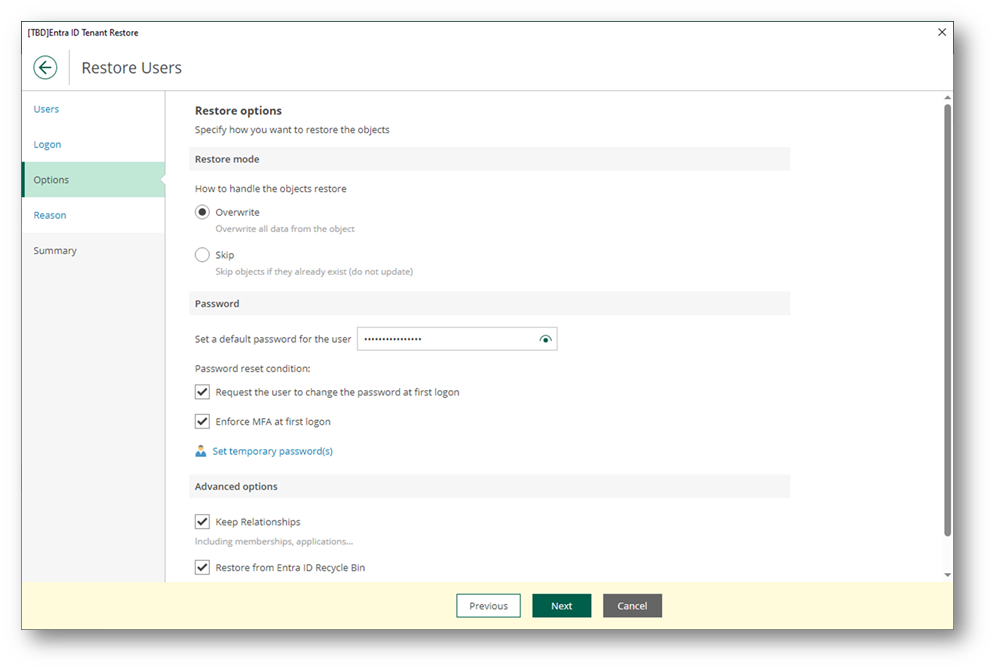Click the Previous button
Image resolution: width=996 pixels, height=672 pixels.
coord(488,606)
